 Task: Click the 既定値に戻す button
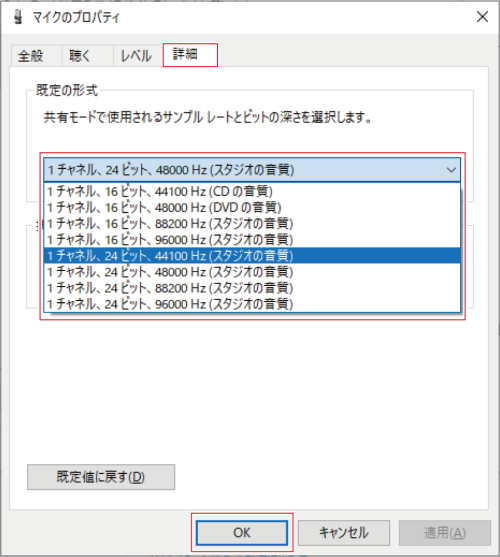click(x=101, y=477)
